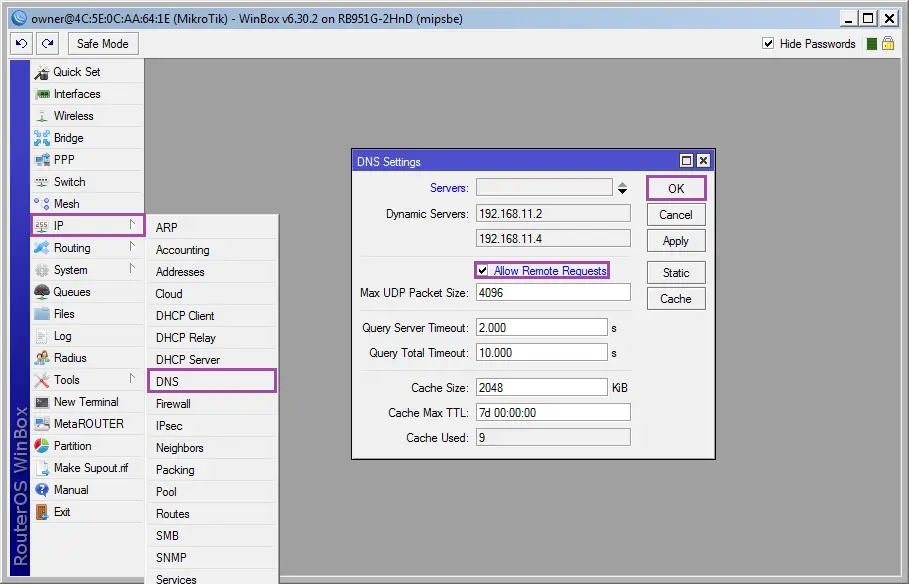Click Cache Max TTL field

pyautogui.click(x=553, y=412)
